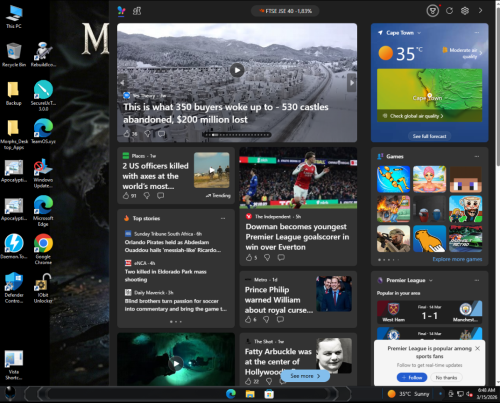Open Top stories more options menu
500x403 pixels.
click(x=223, y=218)
